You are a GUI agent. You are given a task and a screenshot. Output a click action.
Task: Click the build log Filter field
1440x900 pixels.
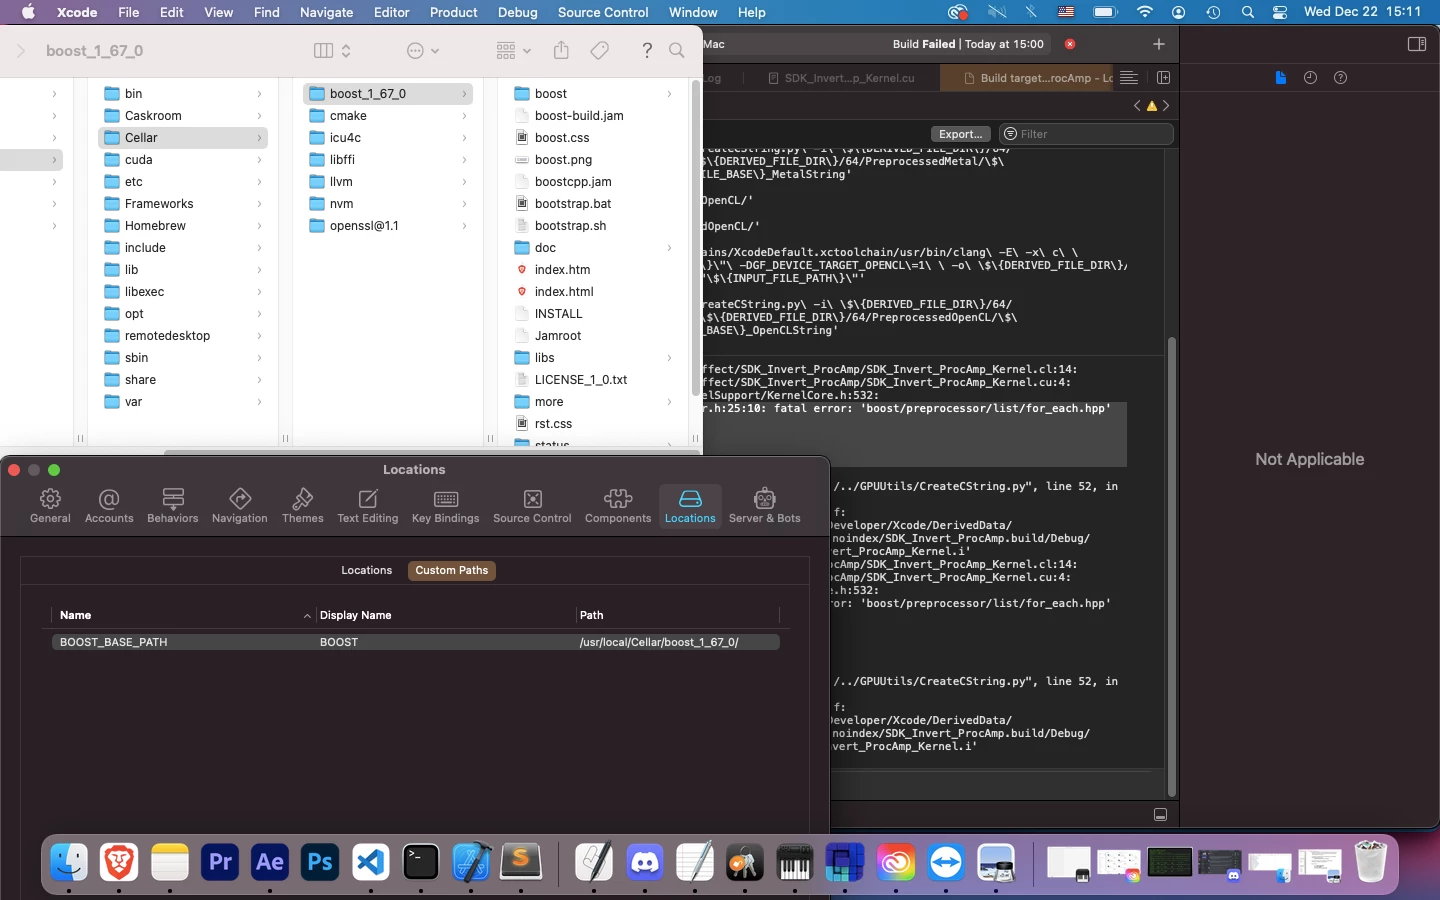pyautogui.click(x=1087, y=134)
